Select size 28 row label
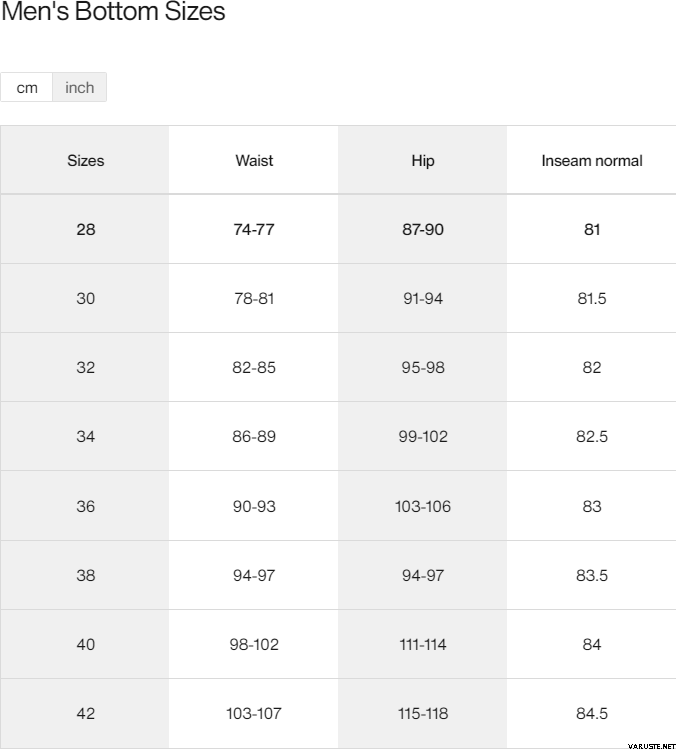 click(x=86, y=229)
